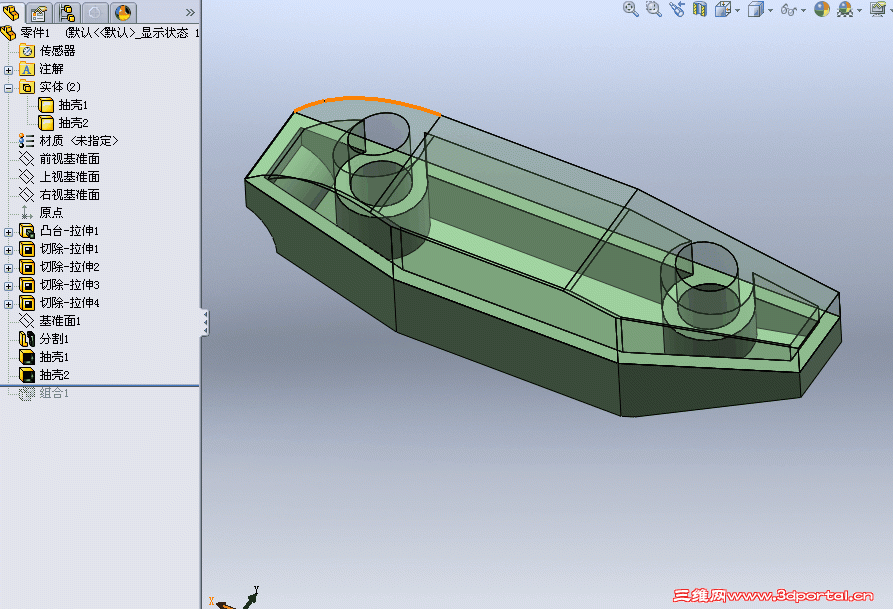This screenshot has height=609, width=893.
Task: Select the 实体(2) solid bodies folder
Action: (51, 87)
